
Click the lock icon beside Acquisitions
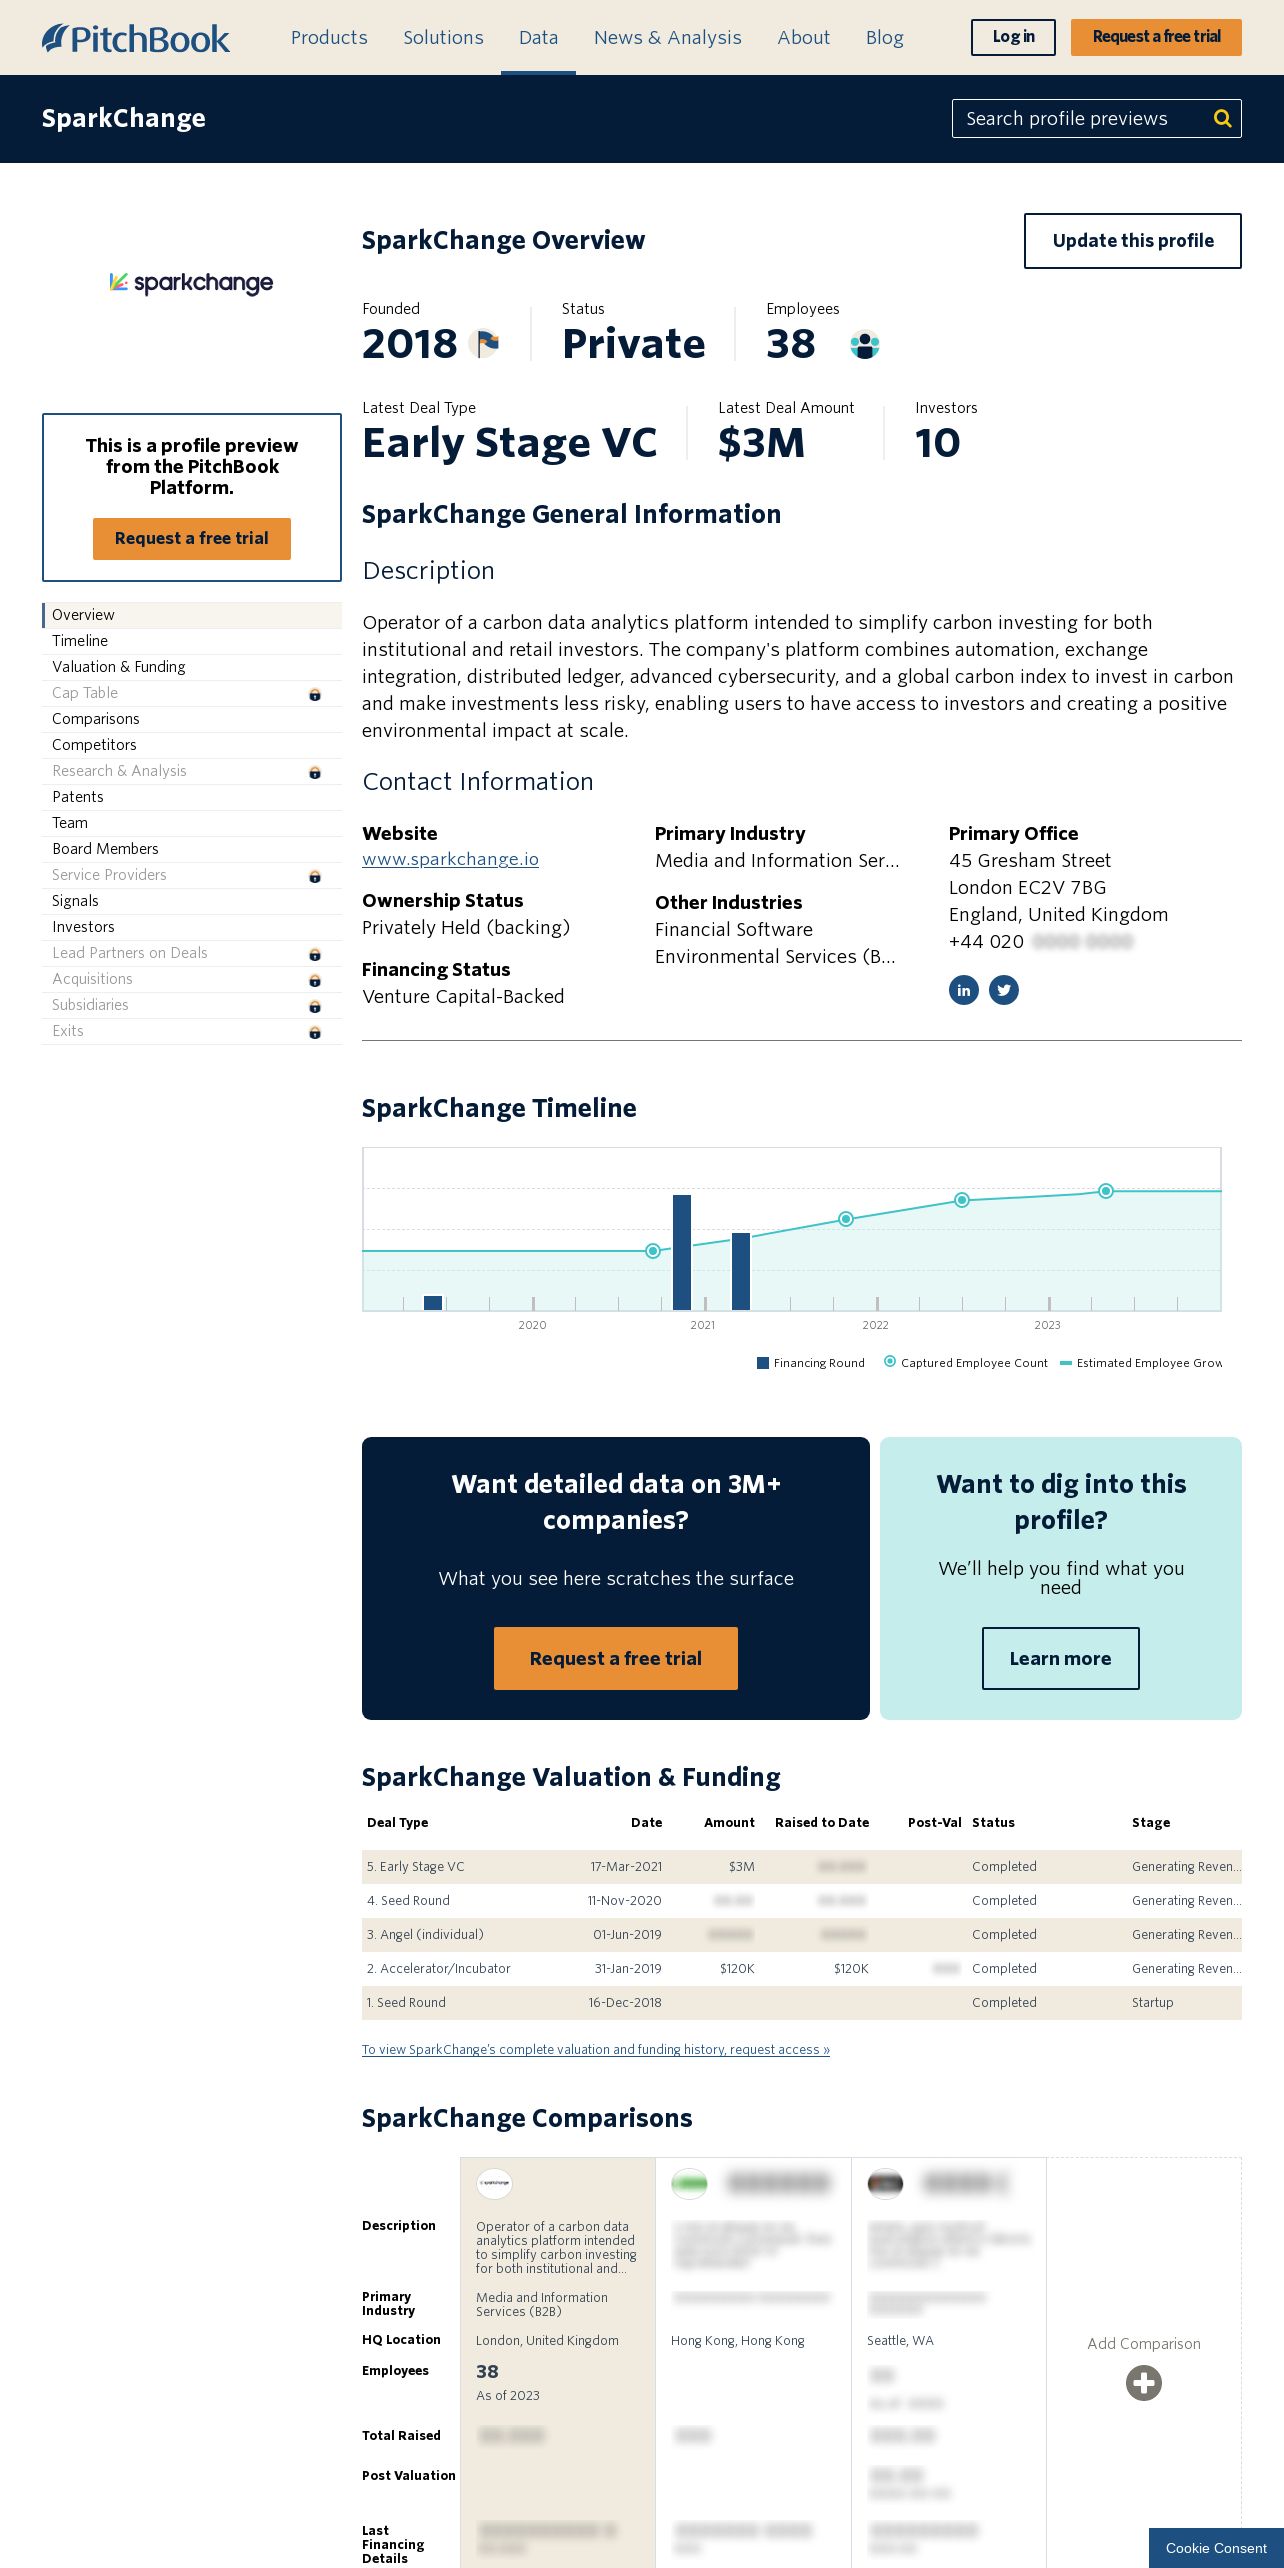pos(315,980)
